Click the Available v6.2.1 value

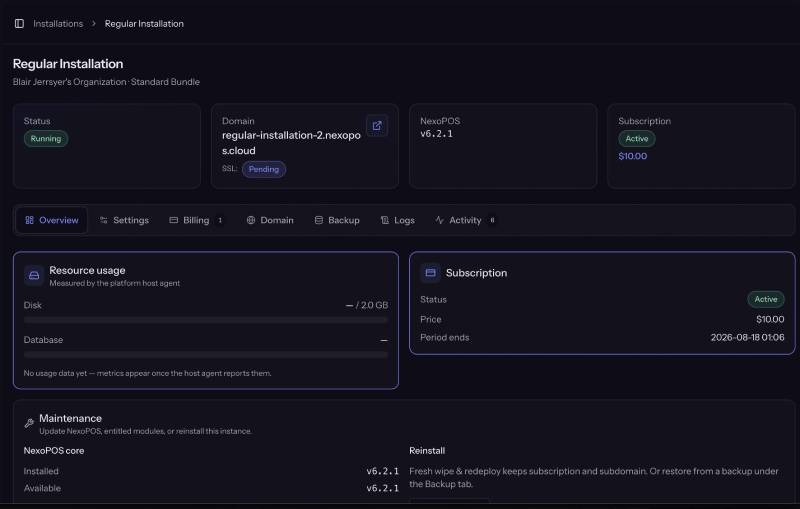click(x=383, y=488)
